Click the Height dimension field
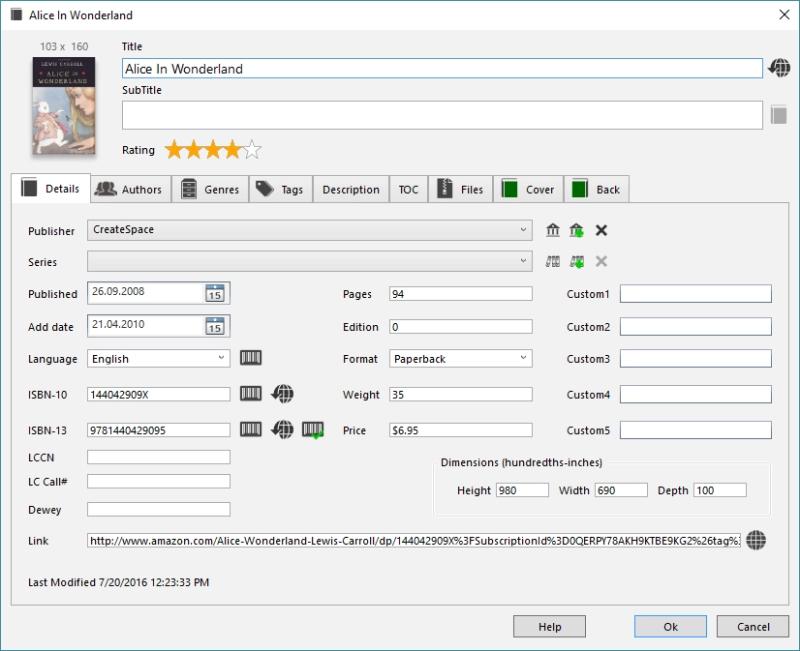 522,490
